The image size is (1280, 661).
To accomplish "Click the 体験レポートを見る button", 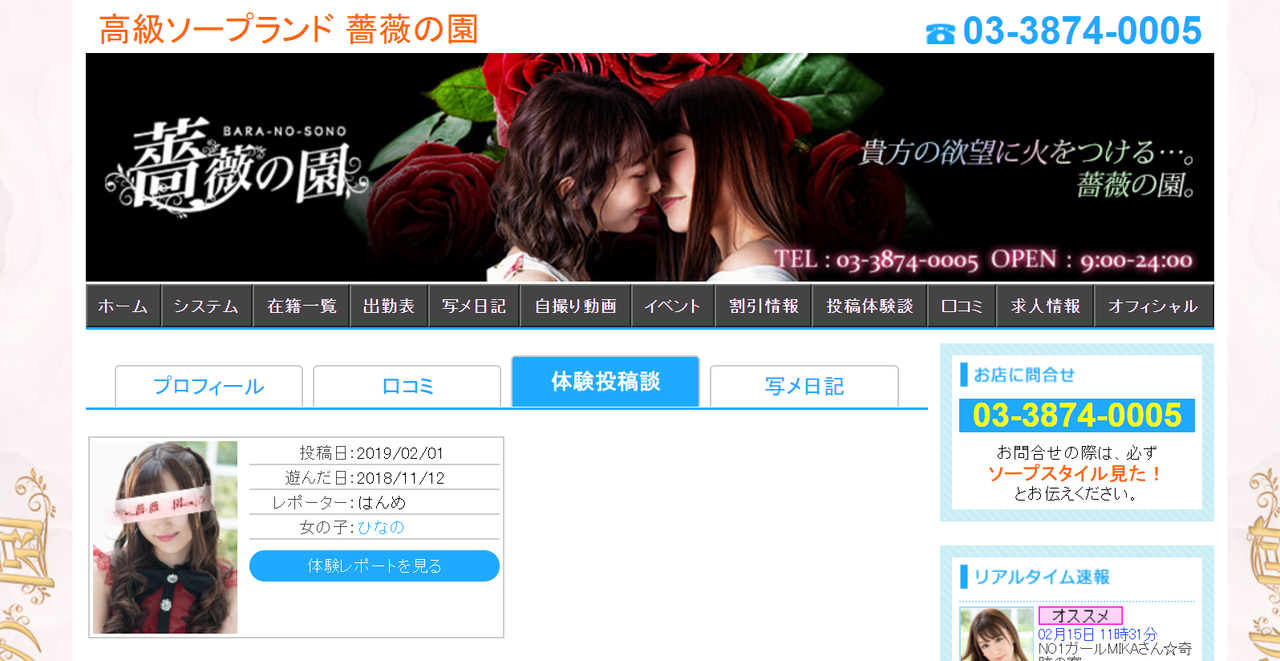I will click(x=374, y=566).
